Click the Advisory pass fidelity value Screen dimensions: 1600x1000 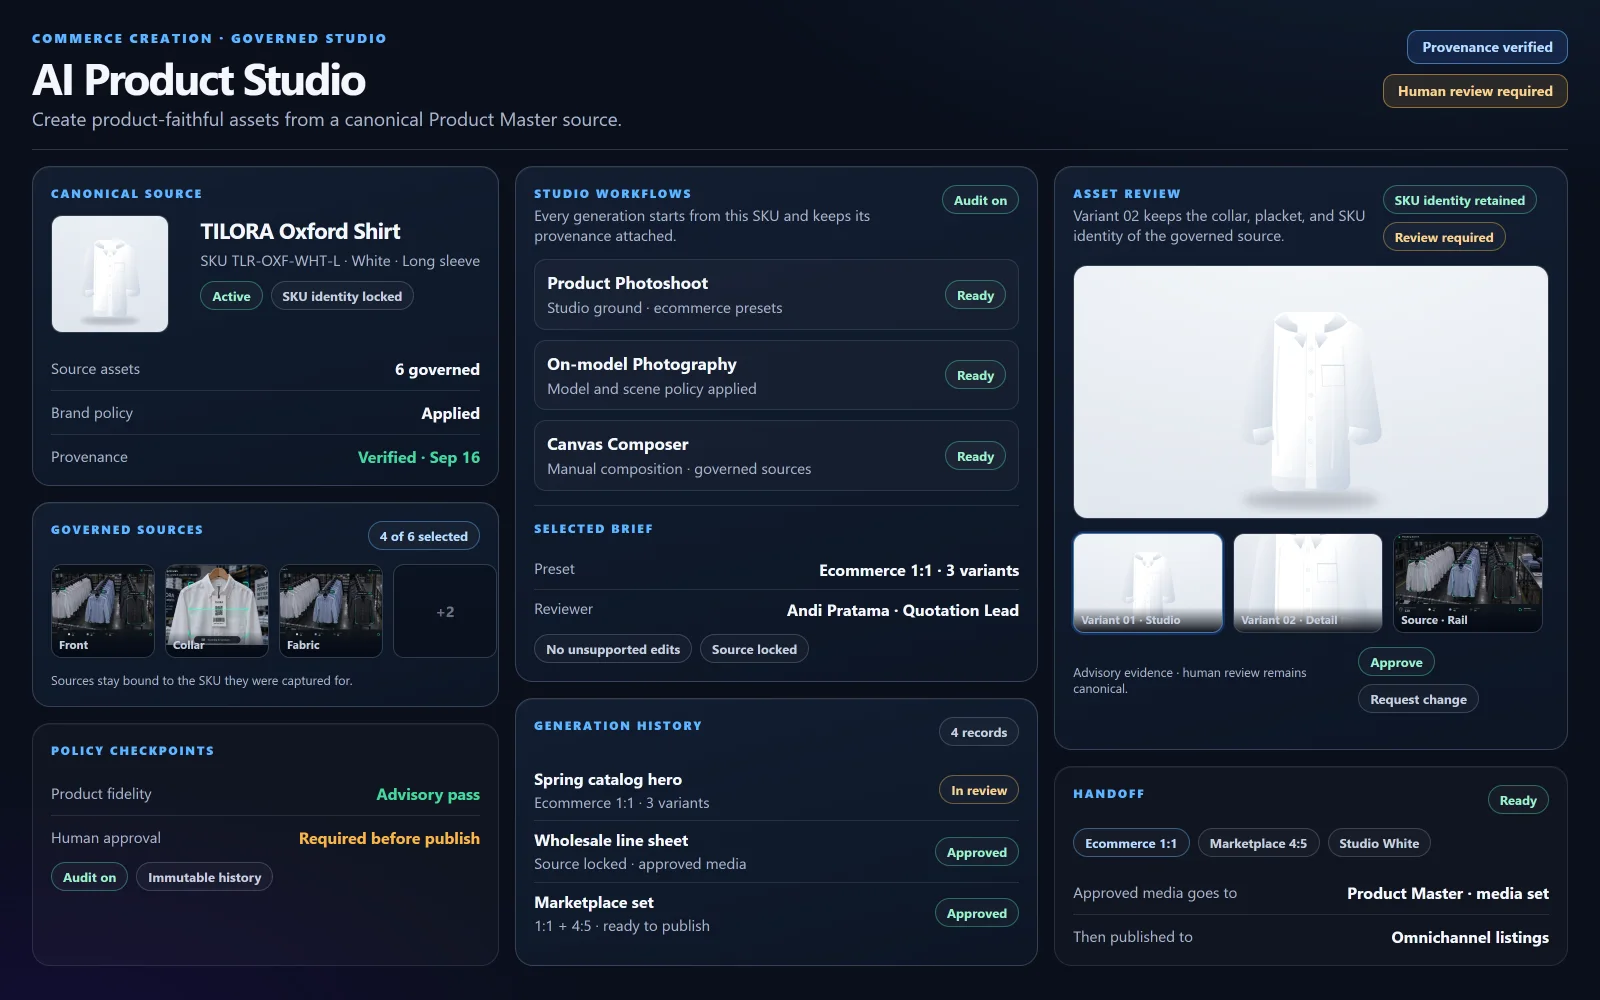pos(428,794)
